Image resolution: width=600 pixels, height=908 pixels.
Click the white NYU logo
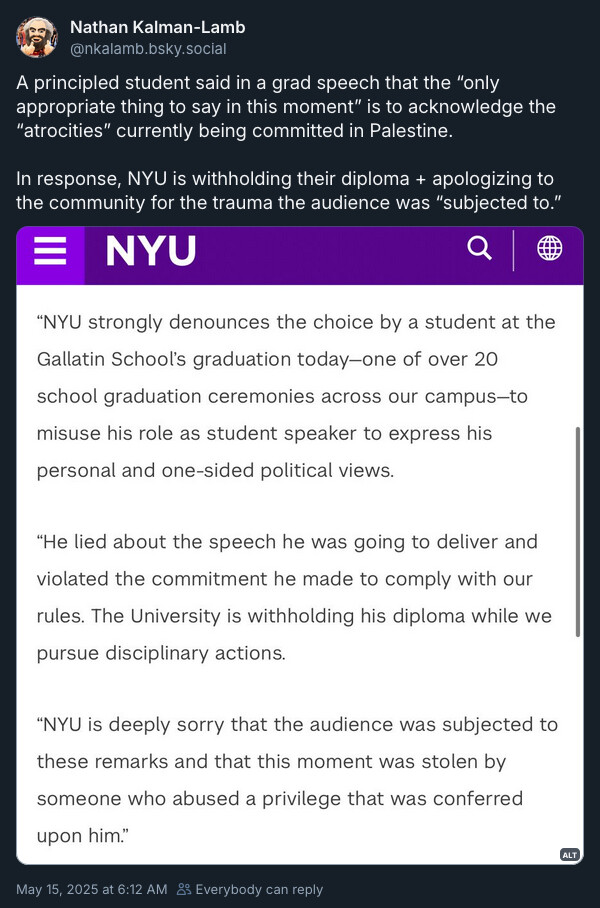(151, 251)
